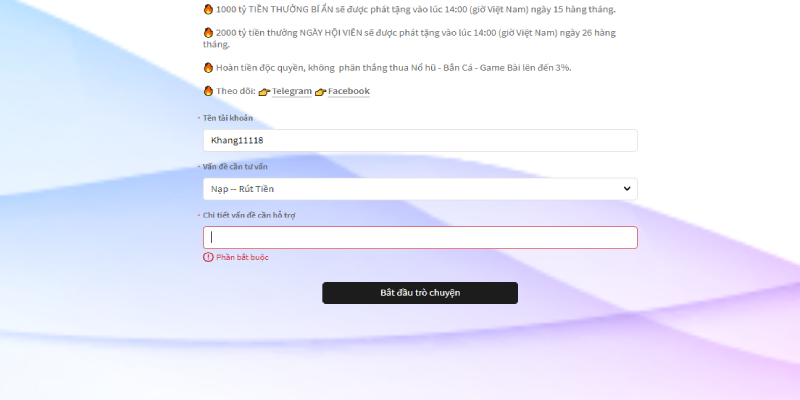This screenshot has height=400, width=800.
Task: Open the Facebook link
Action: [348, 91]
